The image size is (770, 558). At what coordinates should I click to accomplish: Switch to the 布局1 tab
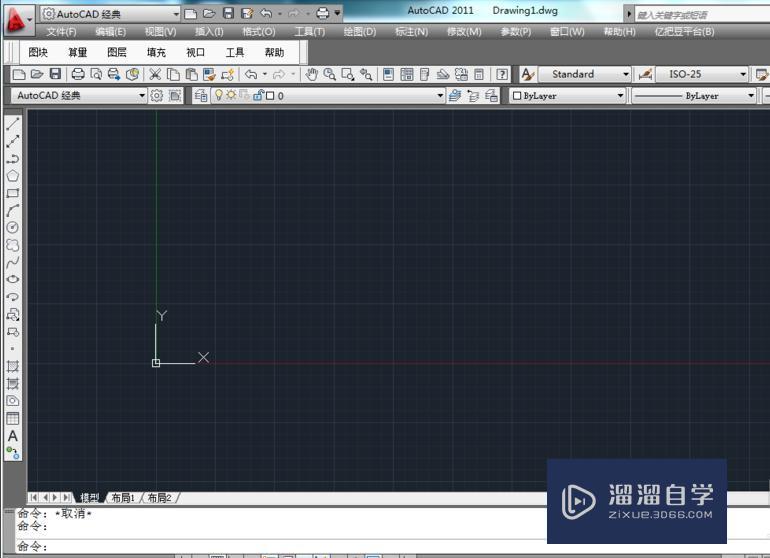coord(123,498)
